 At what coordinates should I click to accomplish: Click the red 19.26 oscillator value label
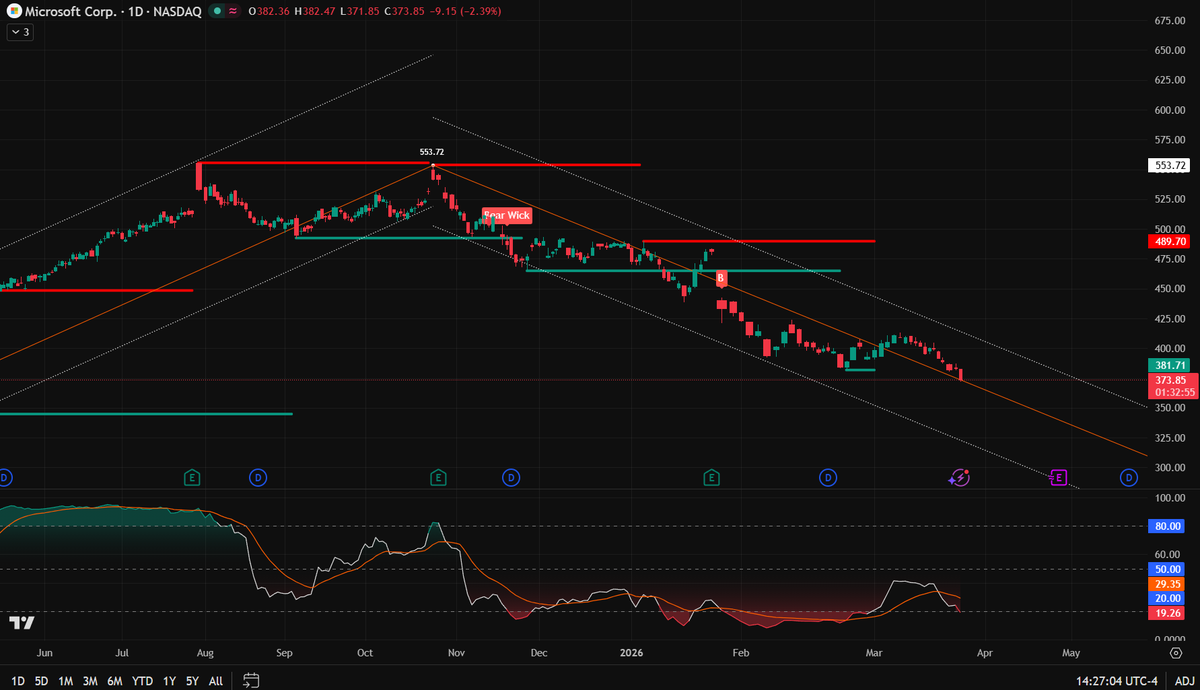click(1169, 612)
